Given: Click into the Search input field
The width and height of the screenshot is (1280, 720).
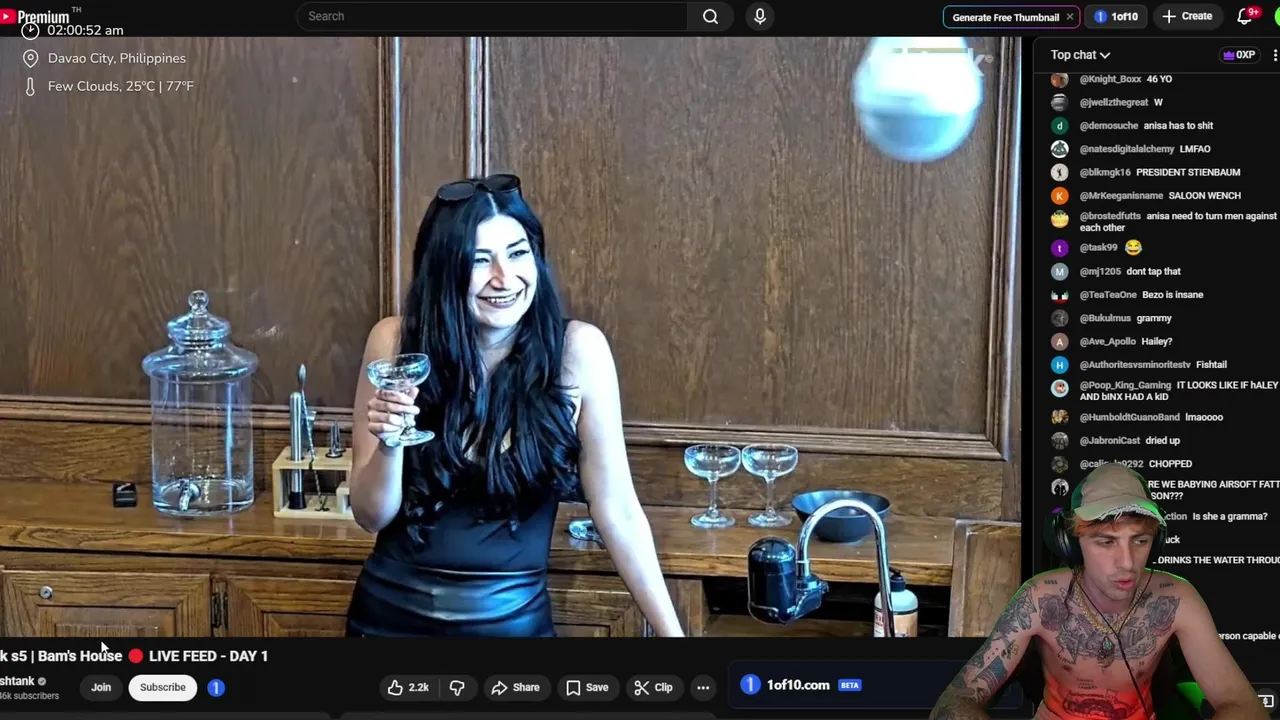Looking at the screenshot, I should 494,16.
